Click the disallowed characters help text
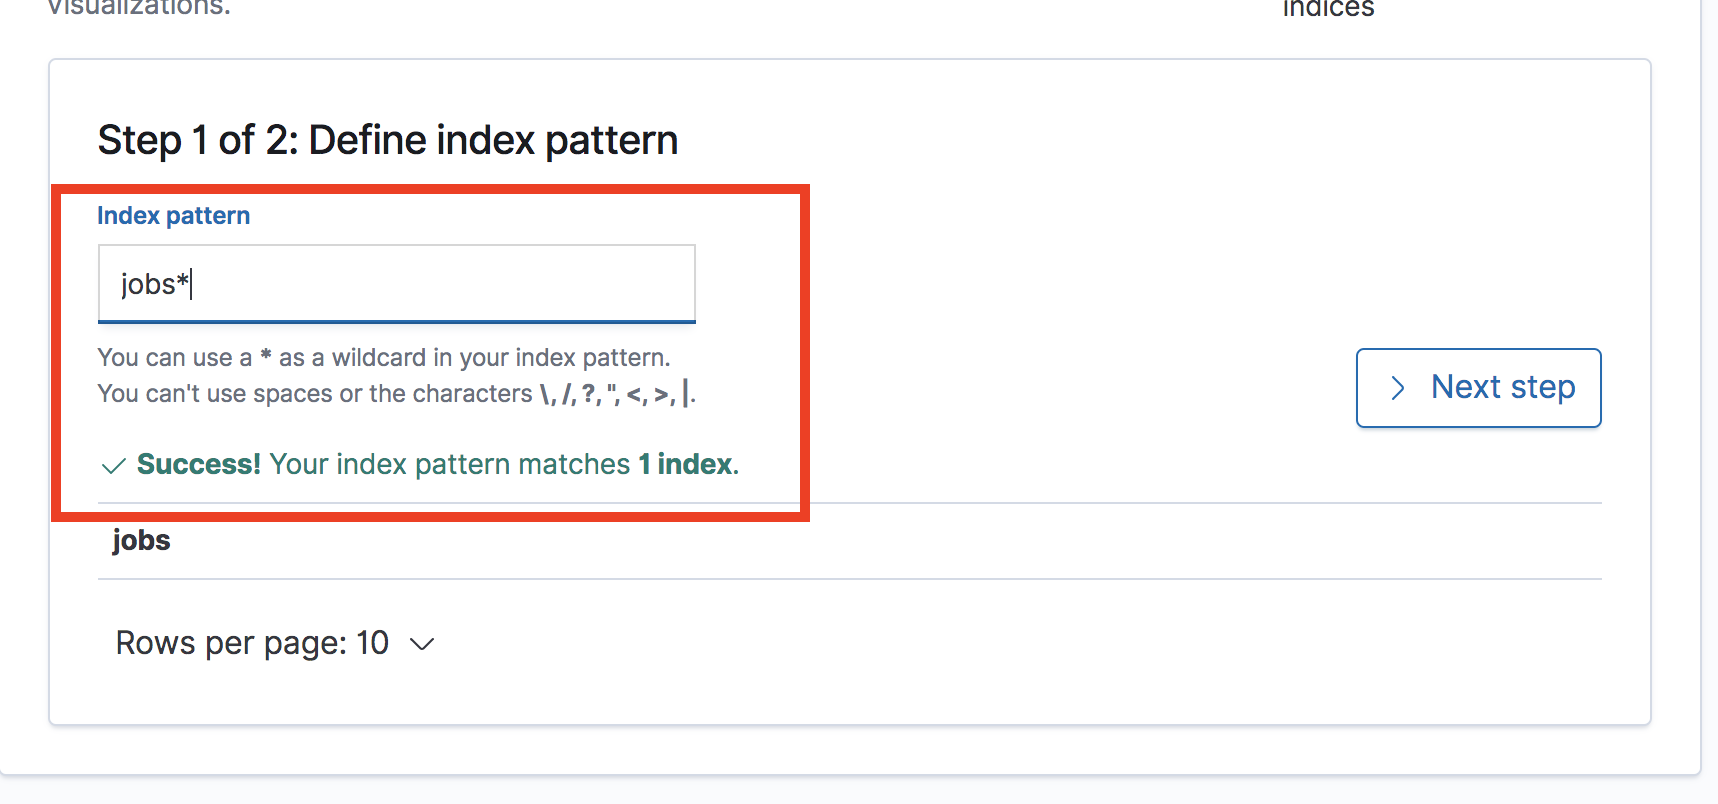The height and width of the screenshot is (804, 1718). [x=395, y=394]
